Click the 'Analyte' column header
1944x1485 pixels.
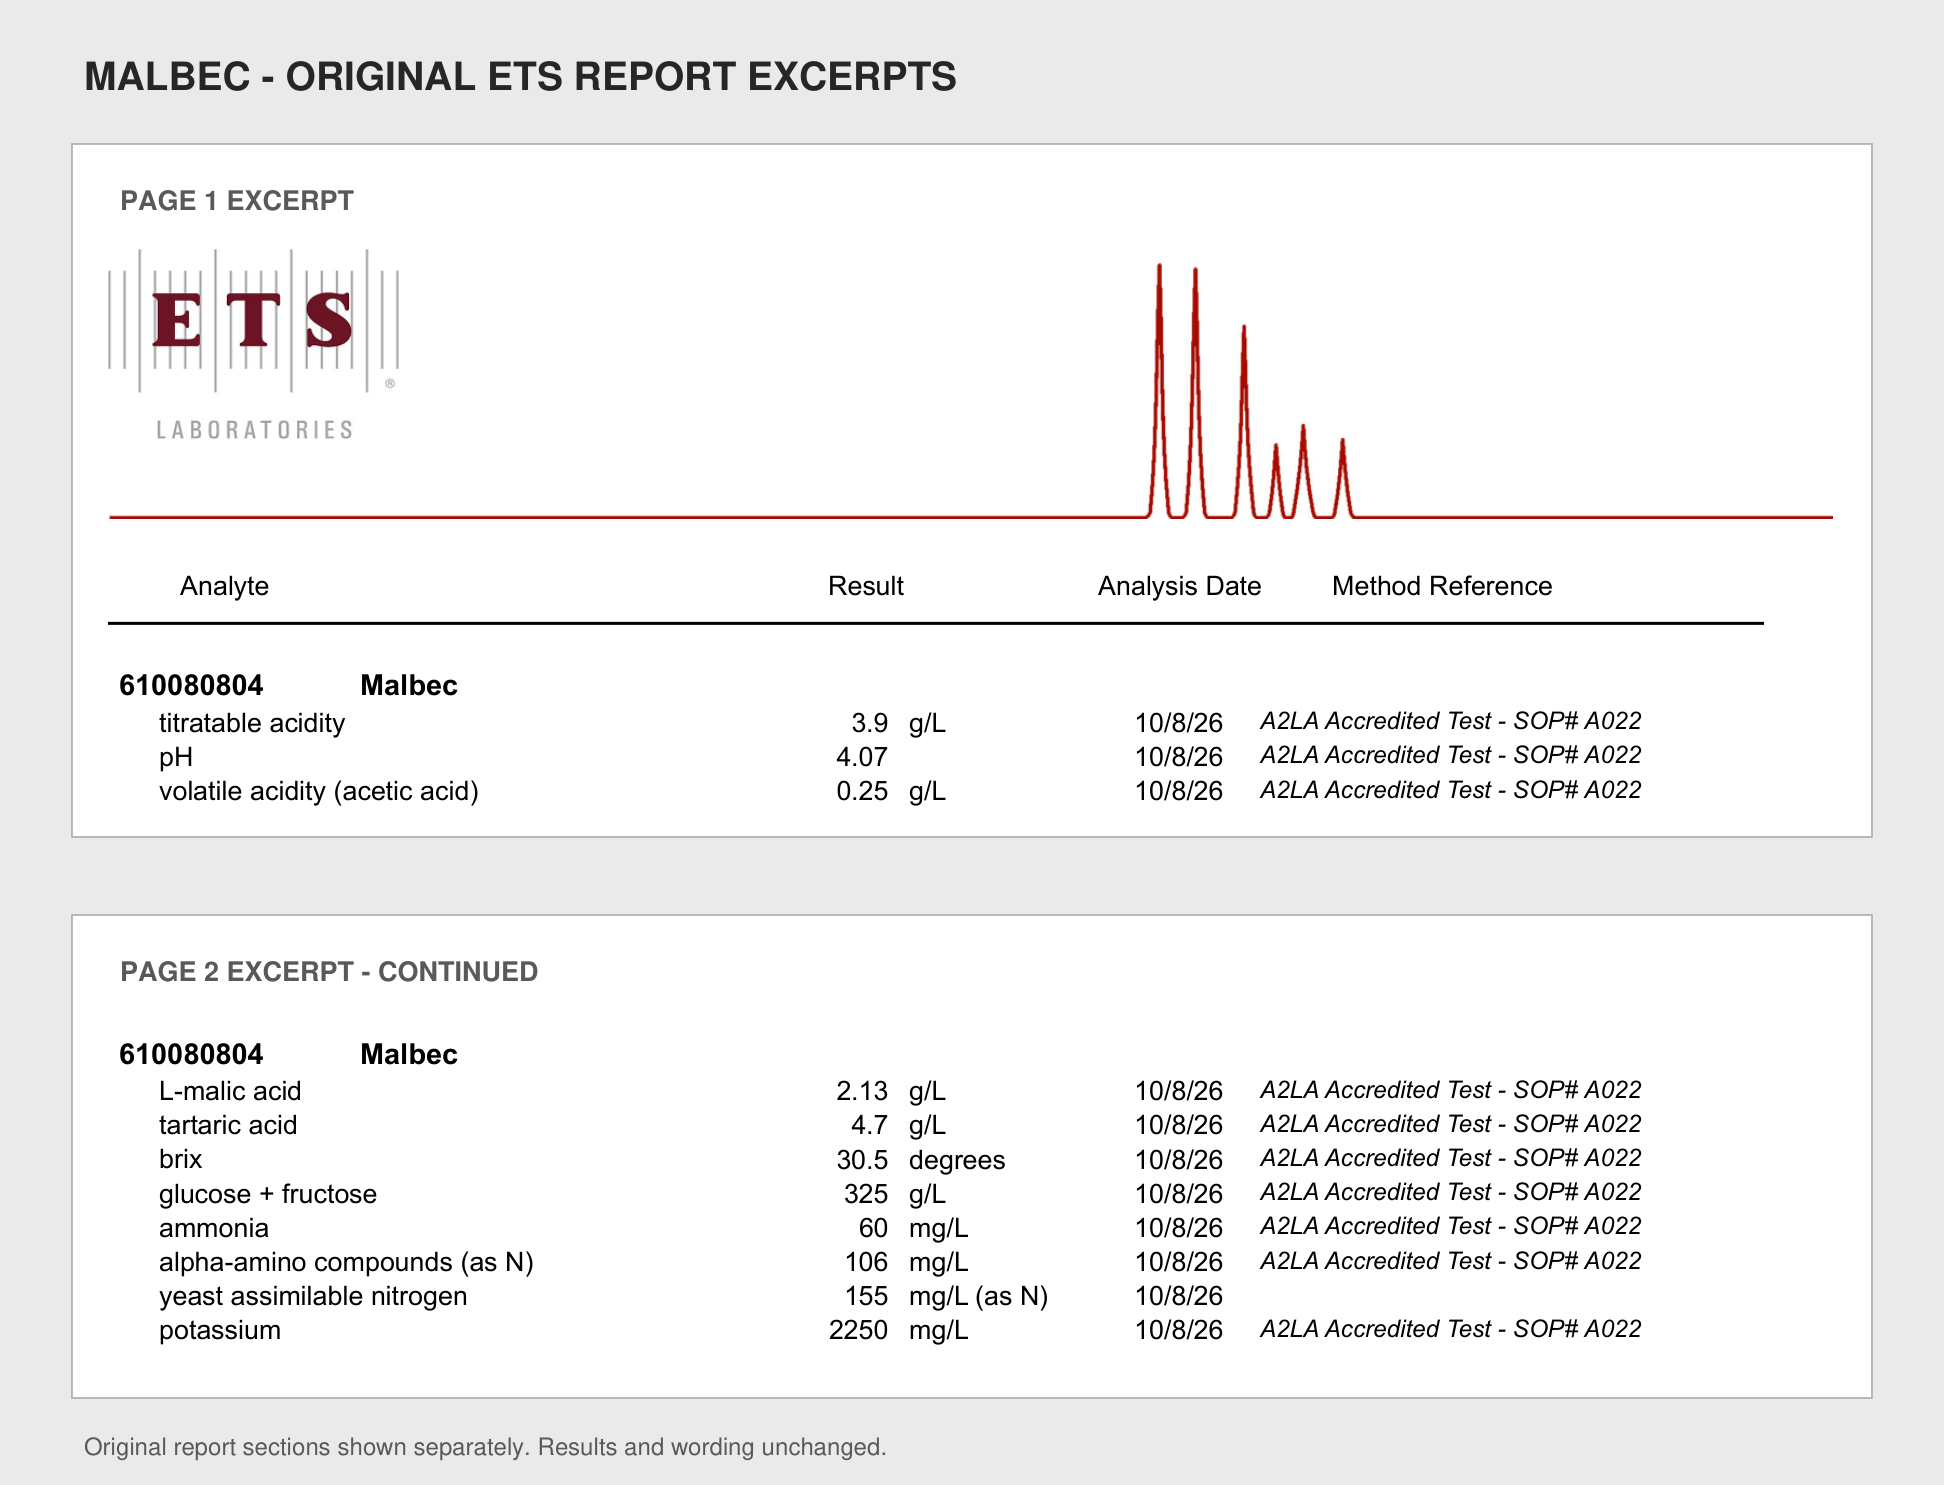click(224, 586)
